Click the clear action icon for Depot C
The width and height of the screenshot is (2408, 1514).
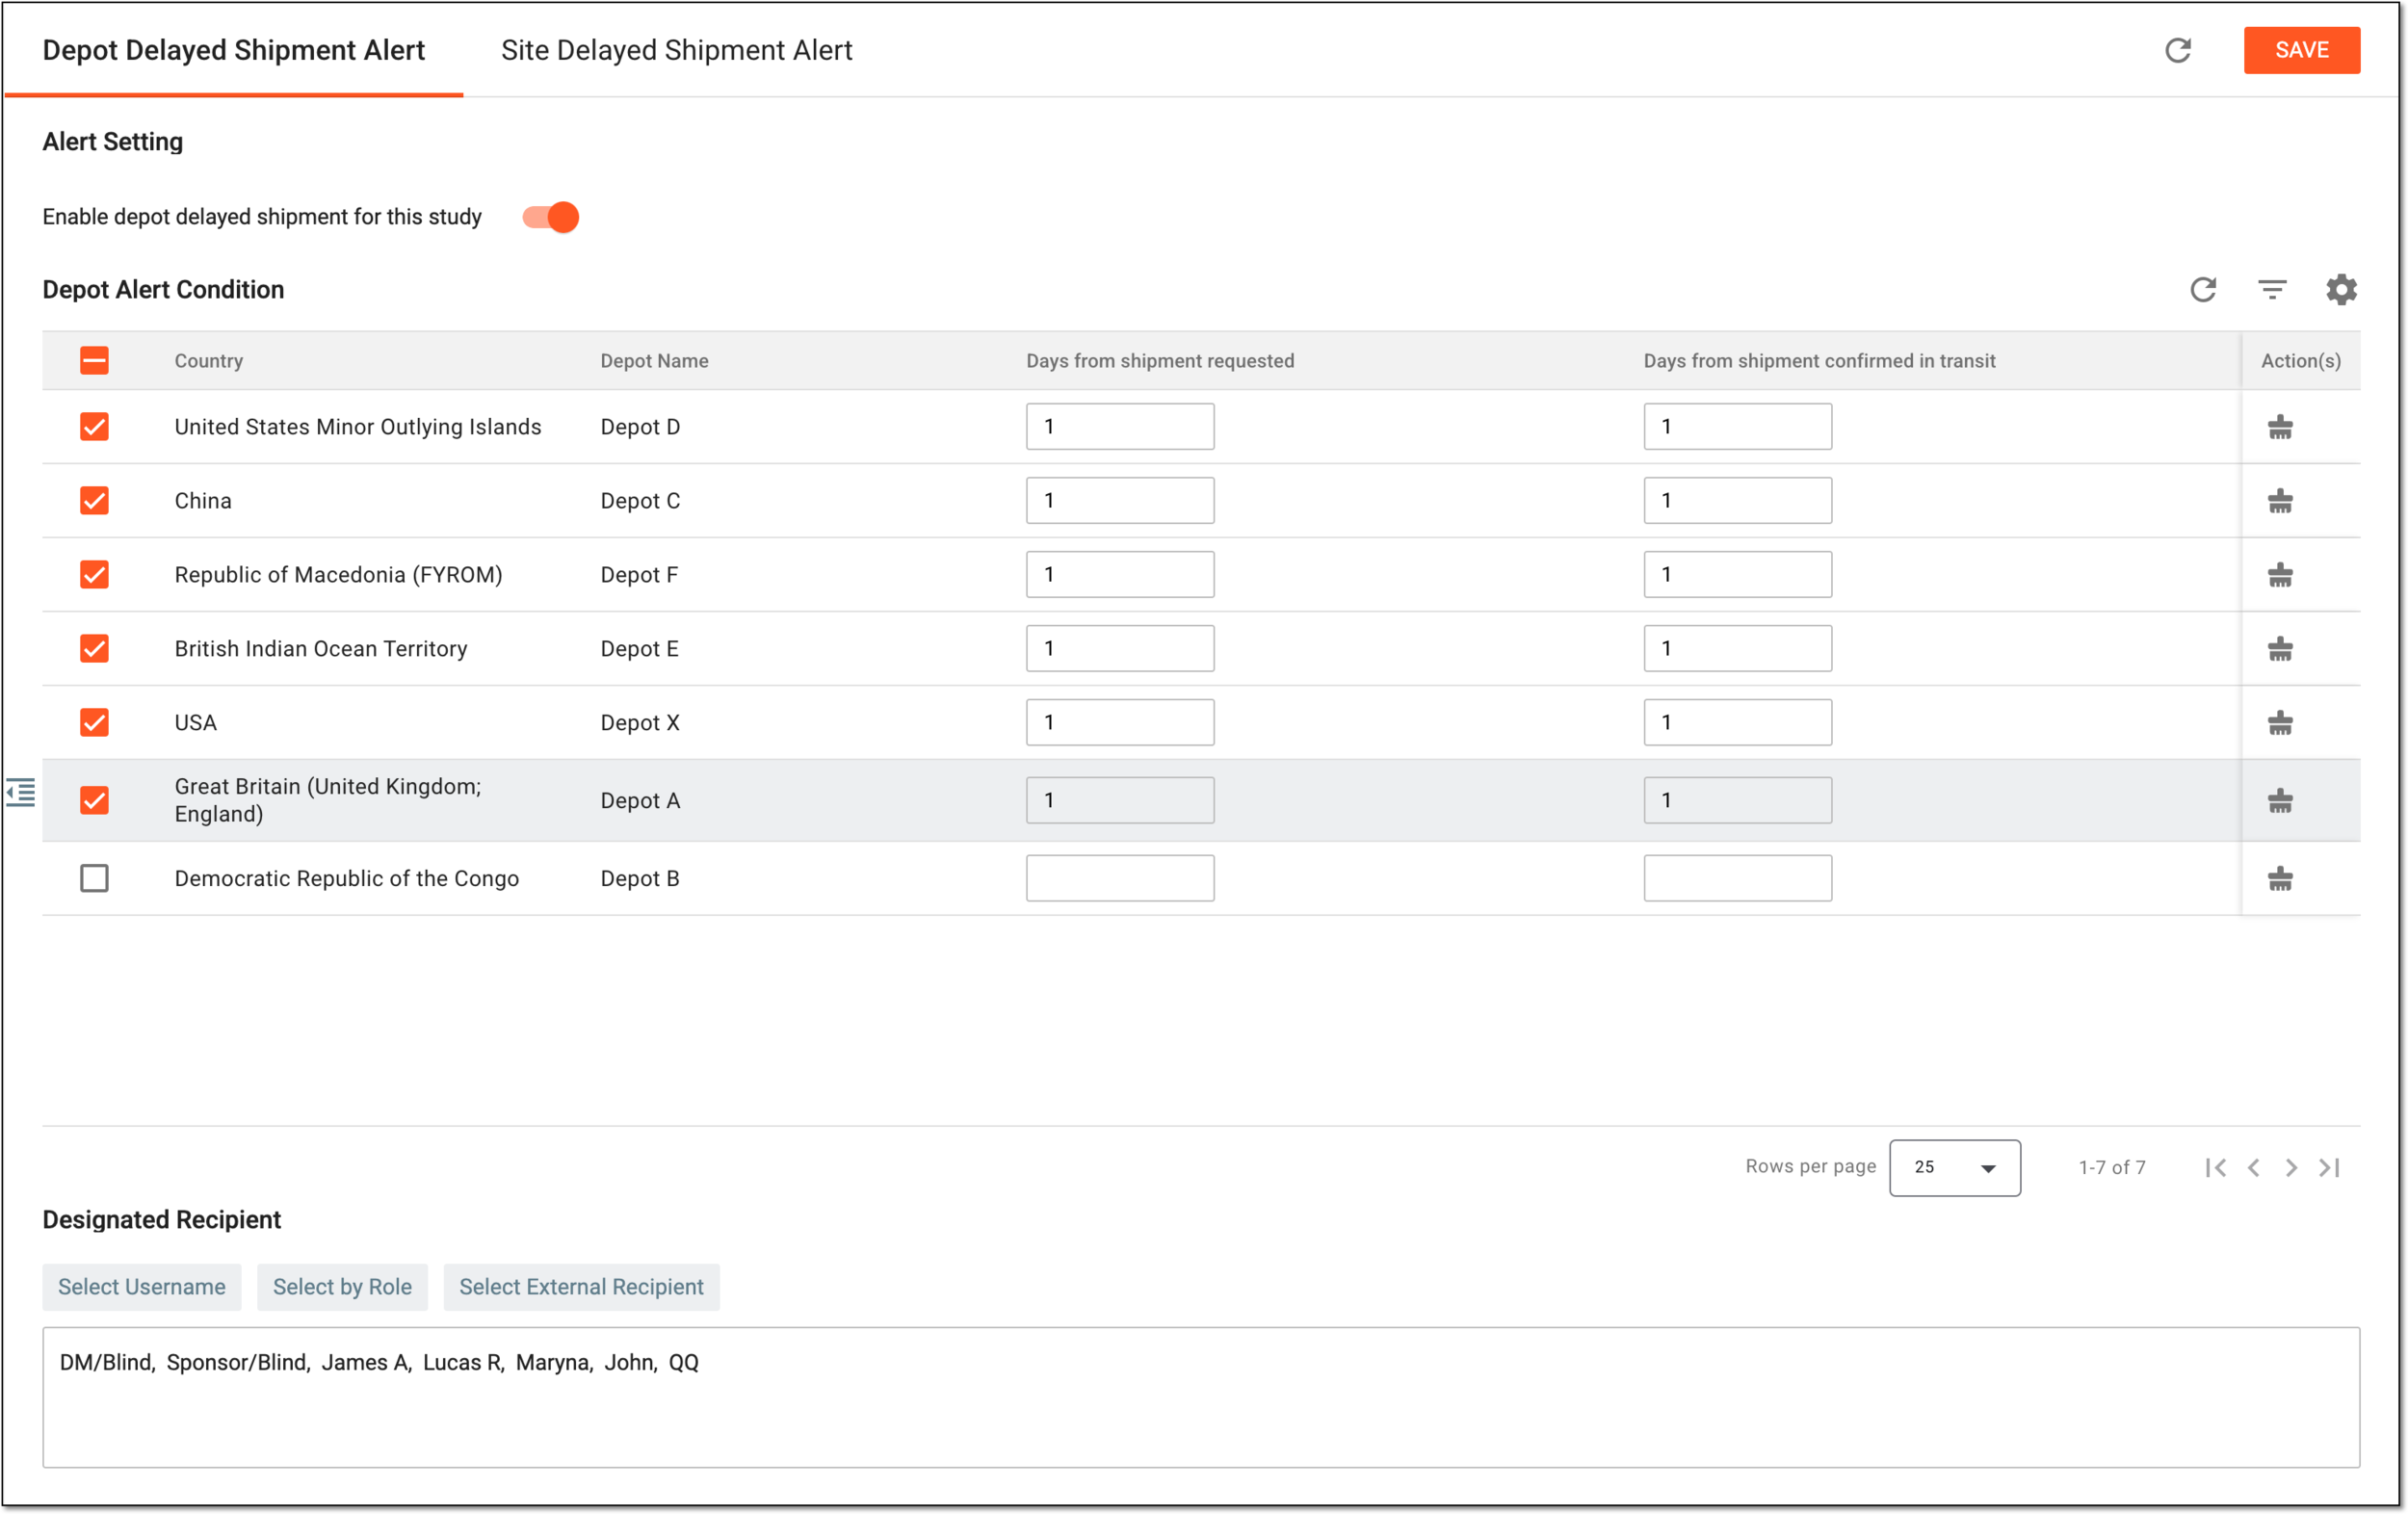click(2280, 501)
